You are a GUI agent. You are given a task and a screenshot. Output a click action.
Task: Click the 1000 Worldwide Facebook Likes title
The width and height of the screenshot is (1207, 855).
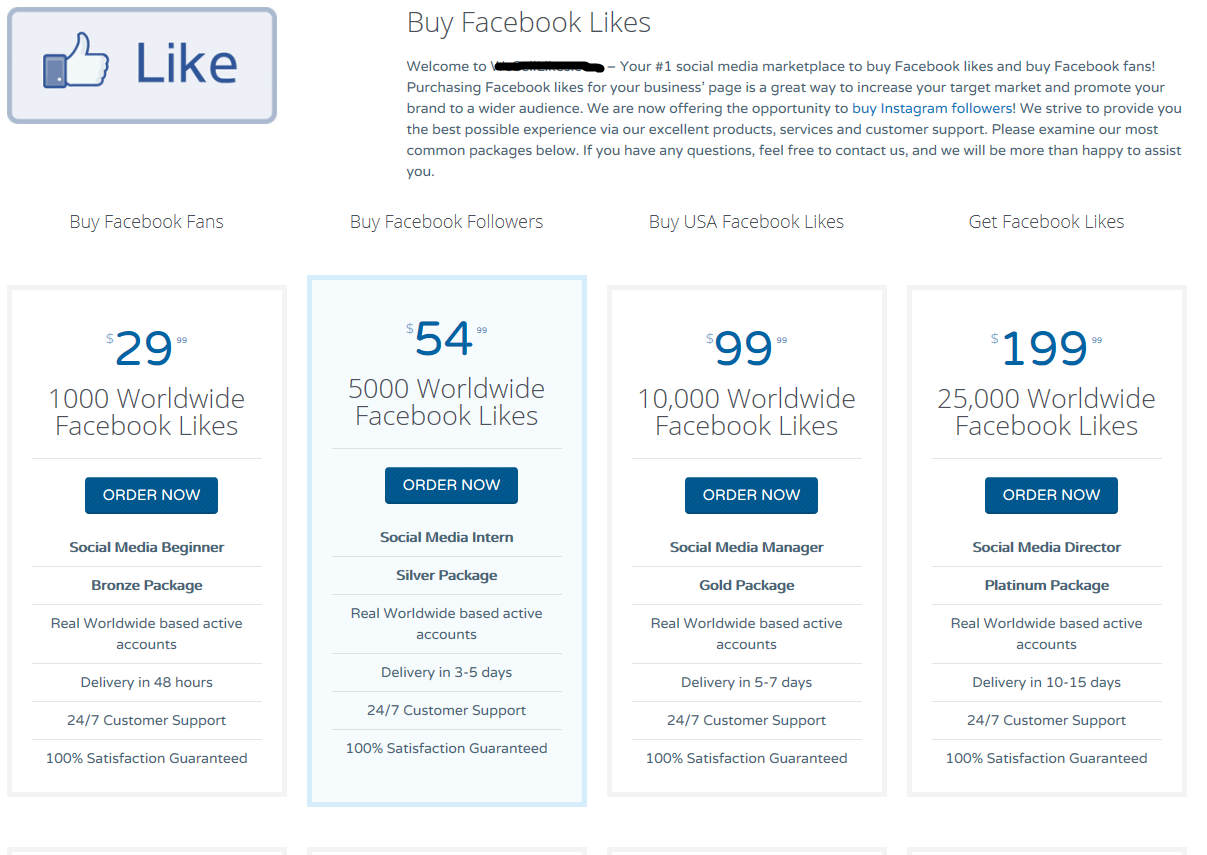click(147, 412)
